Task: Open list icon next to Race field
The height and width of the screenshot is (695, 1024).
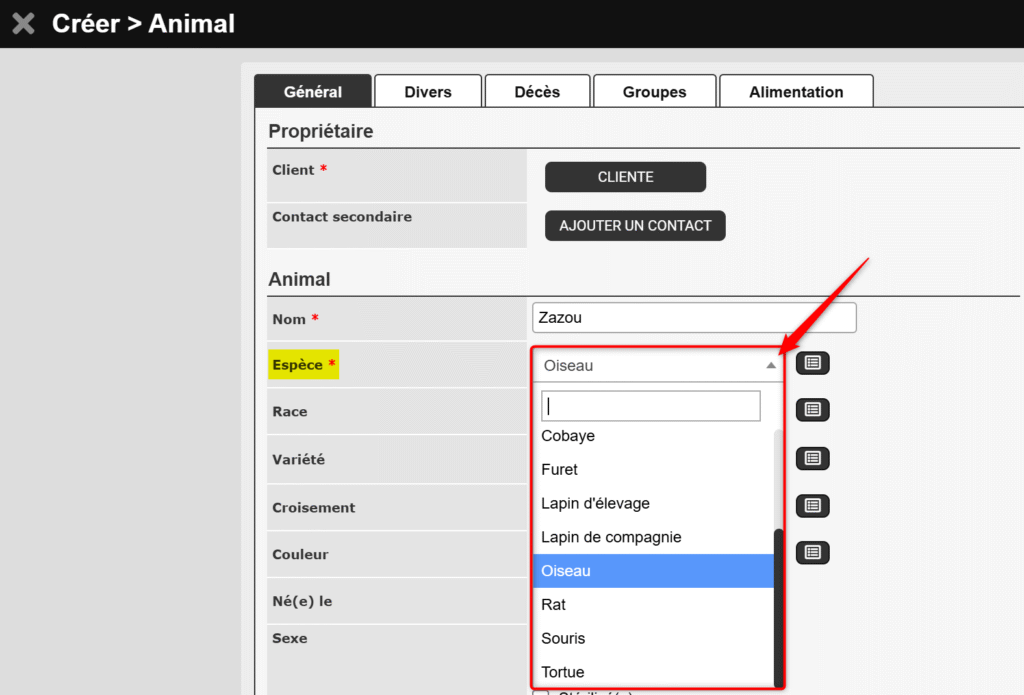Action: (812, 409)
